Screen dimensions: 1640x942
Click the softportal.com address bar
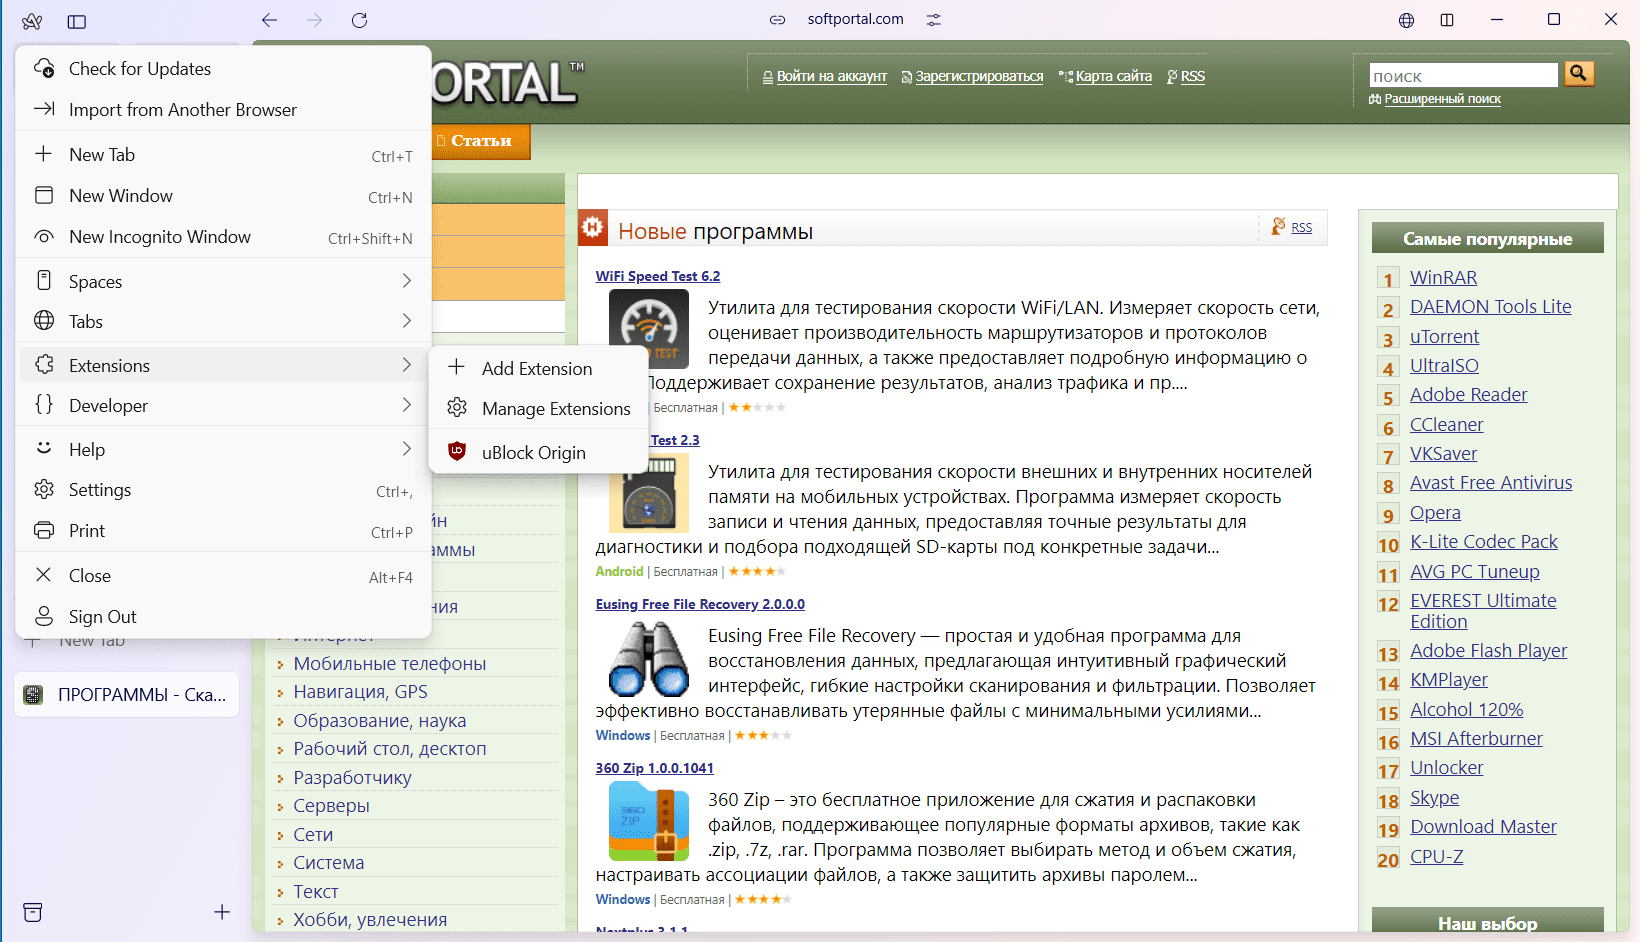[856, 19]
